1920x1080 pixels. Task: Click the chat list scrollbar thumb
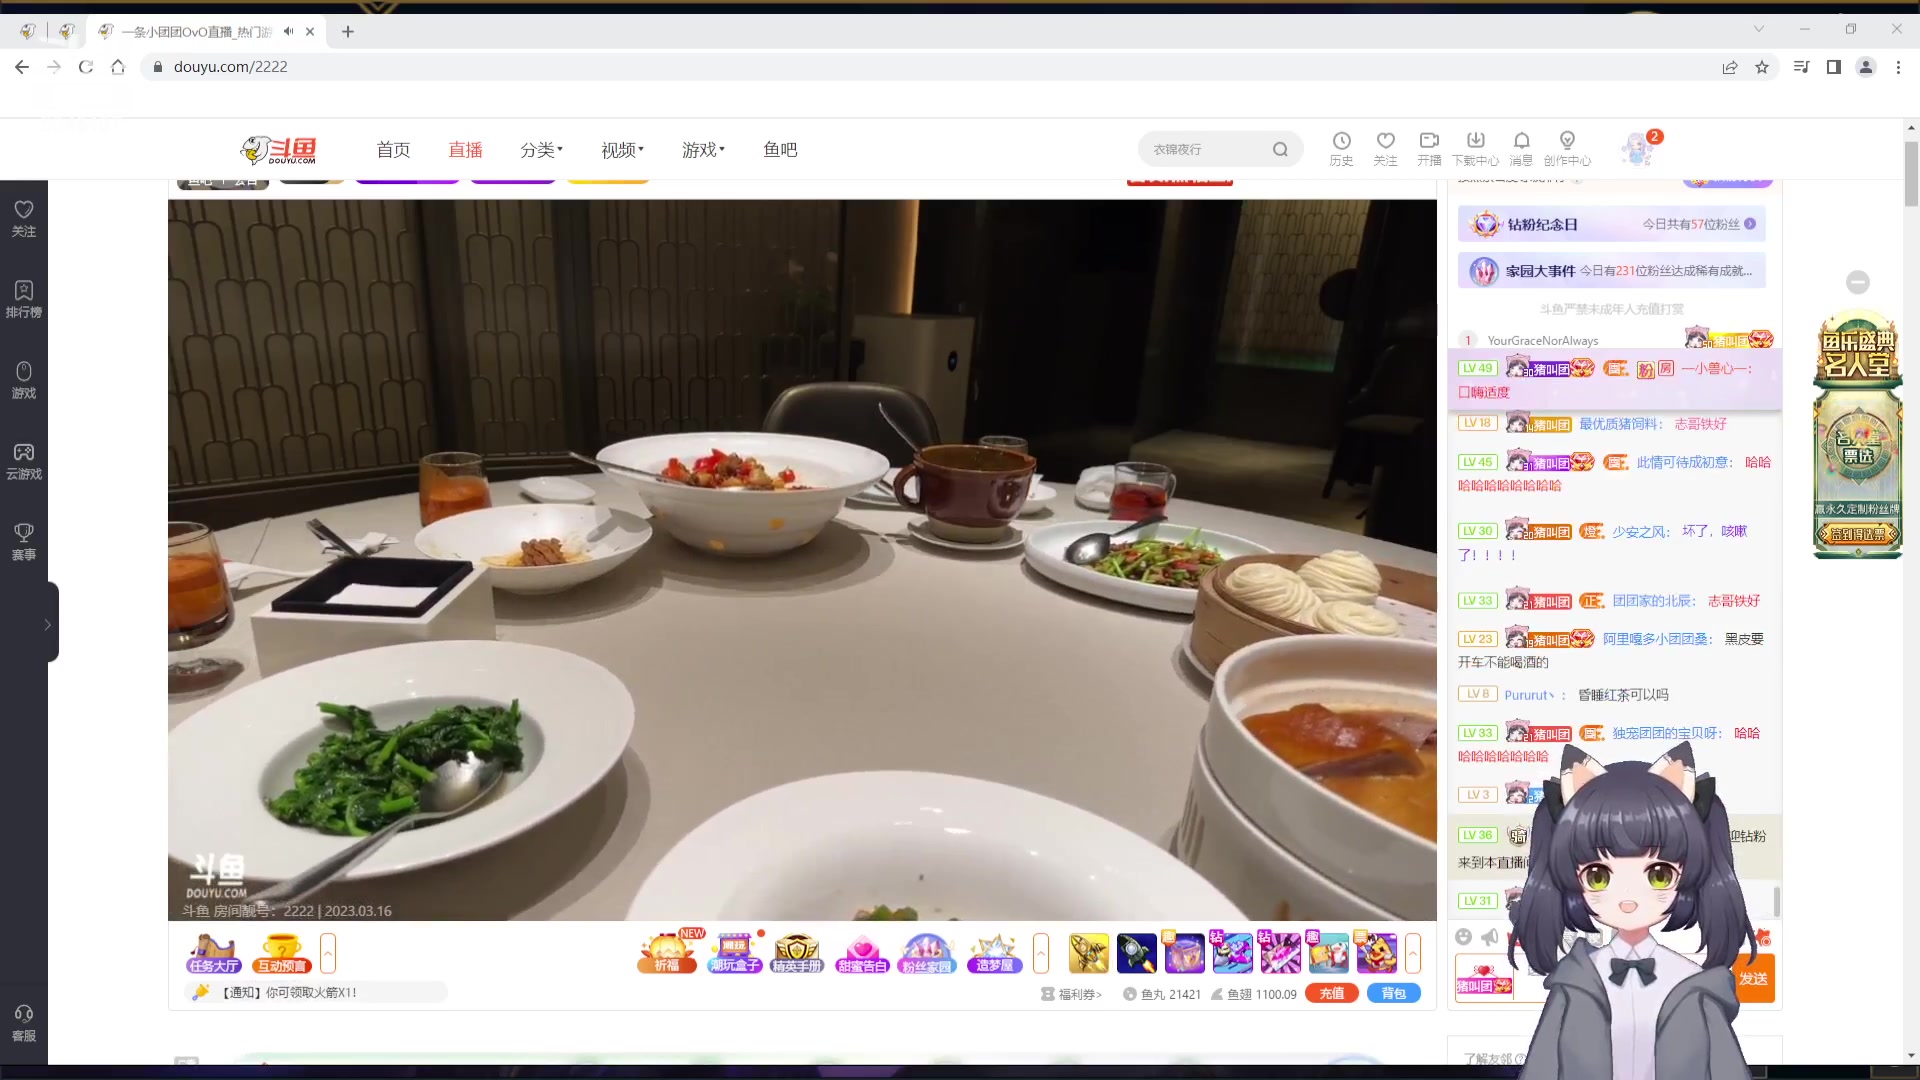[x=1776, y=900]
